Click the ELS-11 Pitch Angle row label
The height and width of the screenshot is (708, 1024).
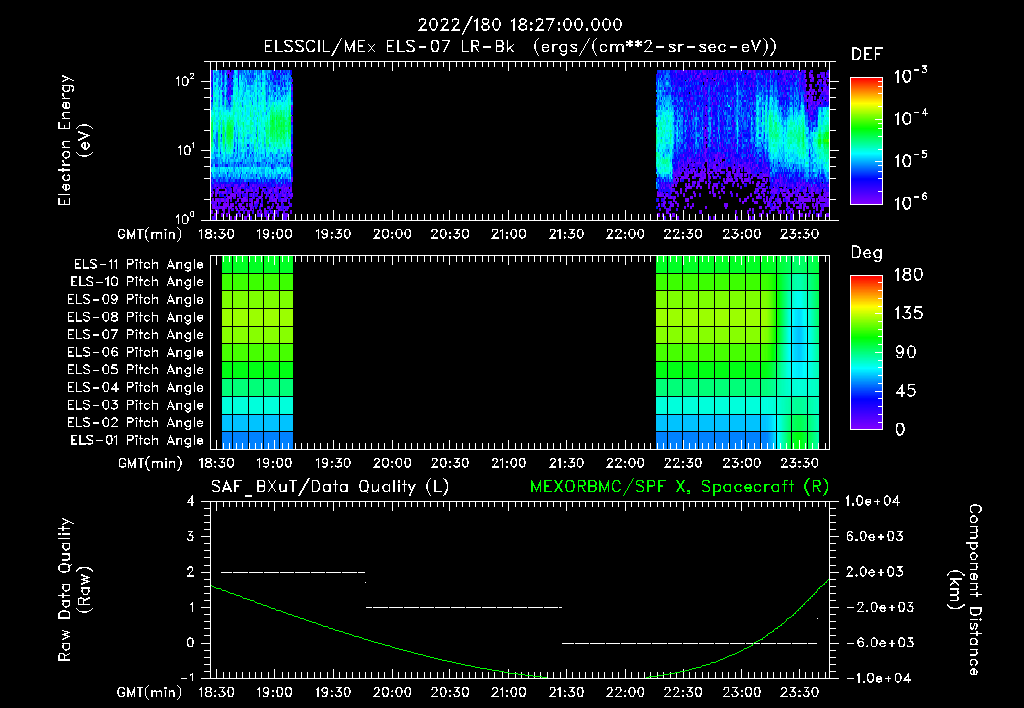138,265
